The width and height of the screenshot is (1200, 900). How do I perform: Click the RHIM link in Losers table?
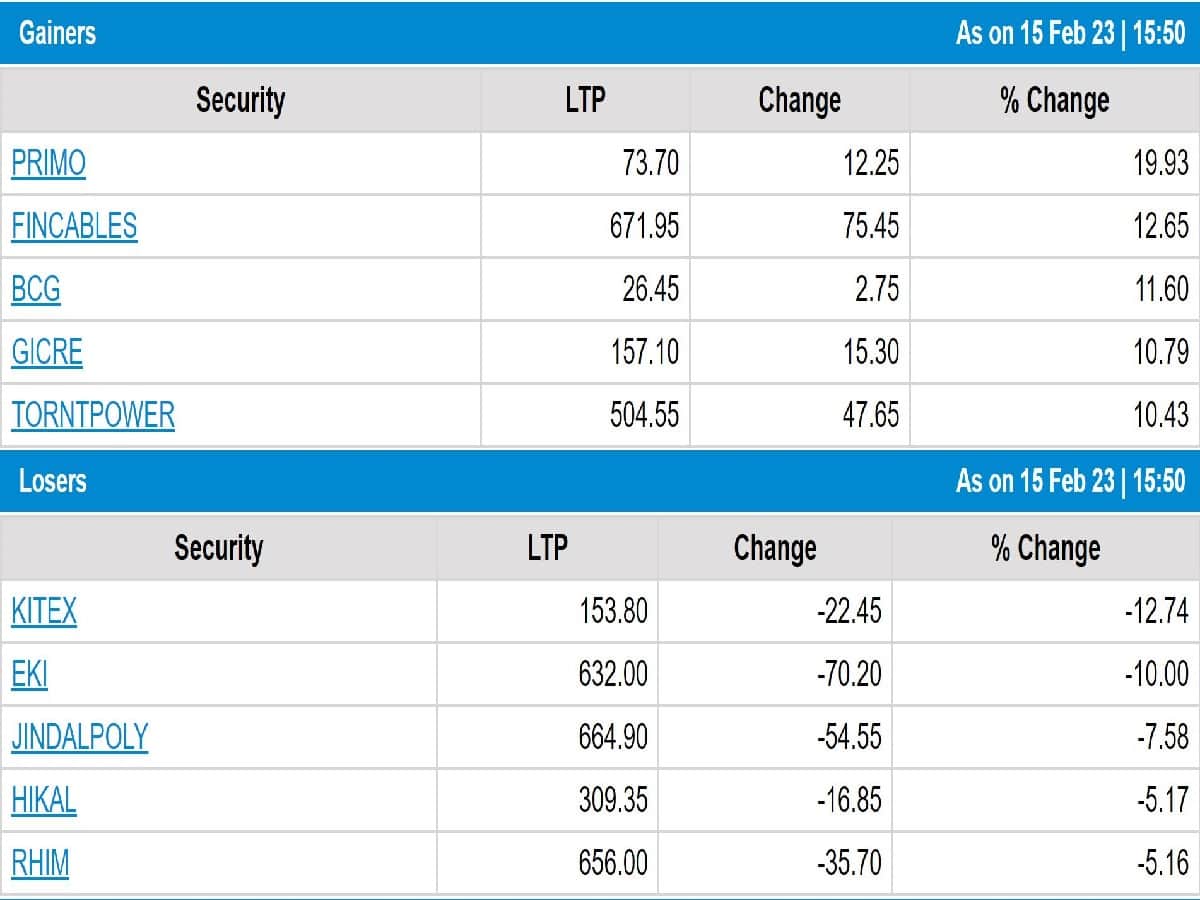[40, 861]
